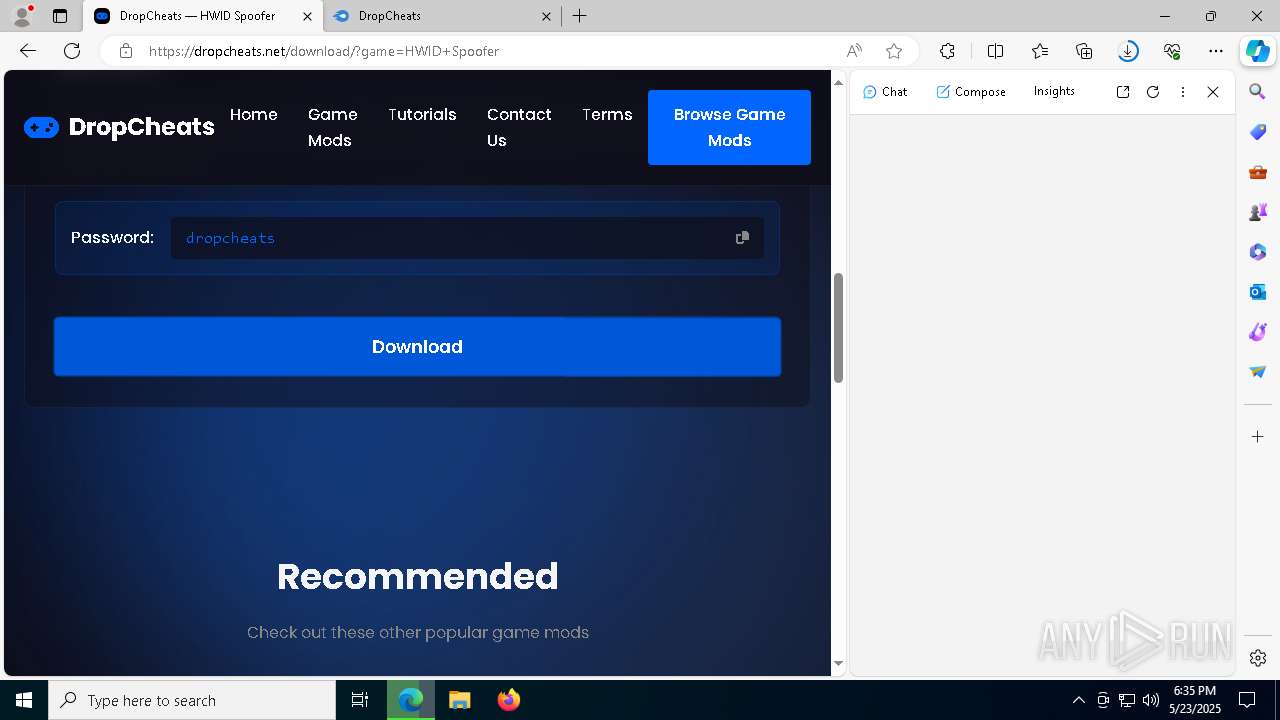Viewport: 1280px width, 720px height.
Task: Add page to favorites star icon
Action: click(x=894, y=51)
